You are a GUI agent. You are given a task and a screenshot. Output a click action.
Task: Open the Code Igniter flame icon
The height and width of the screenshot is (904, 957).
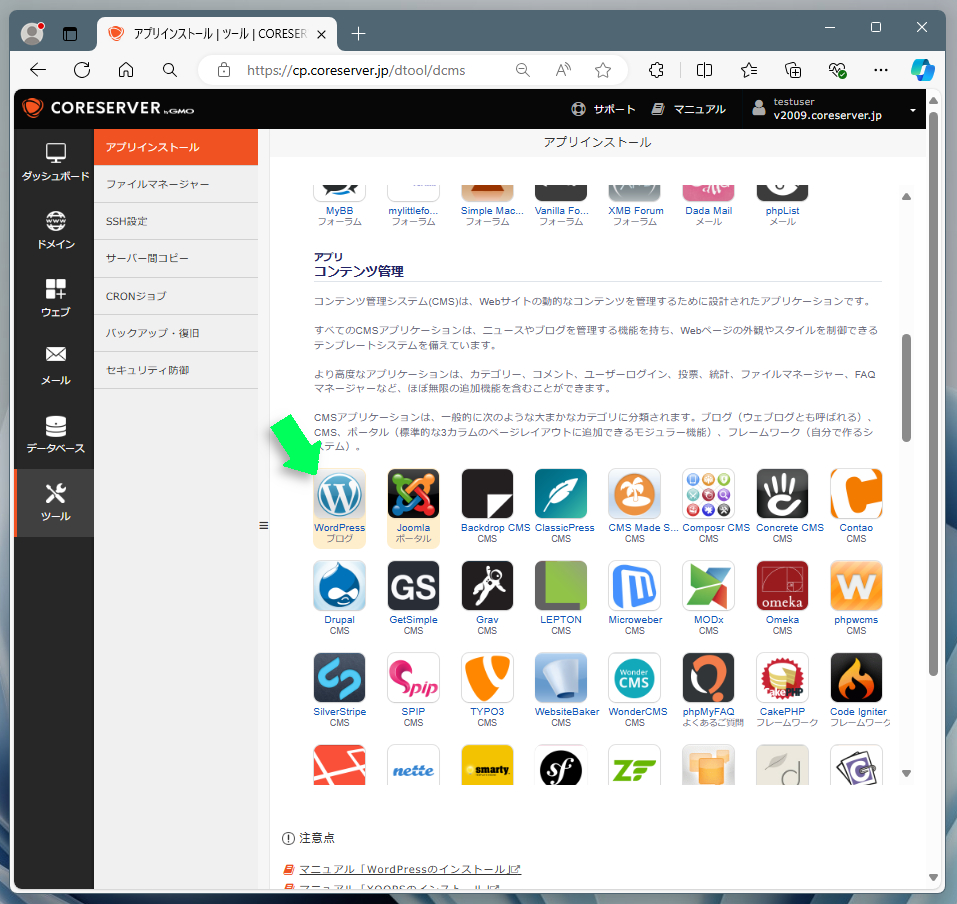point(856,678)
